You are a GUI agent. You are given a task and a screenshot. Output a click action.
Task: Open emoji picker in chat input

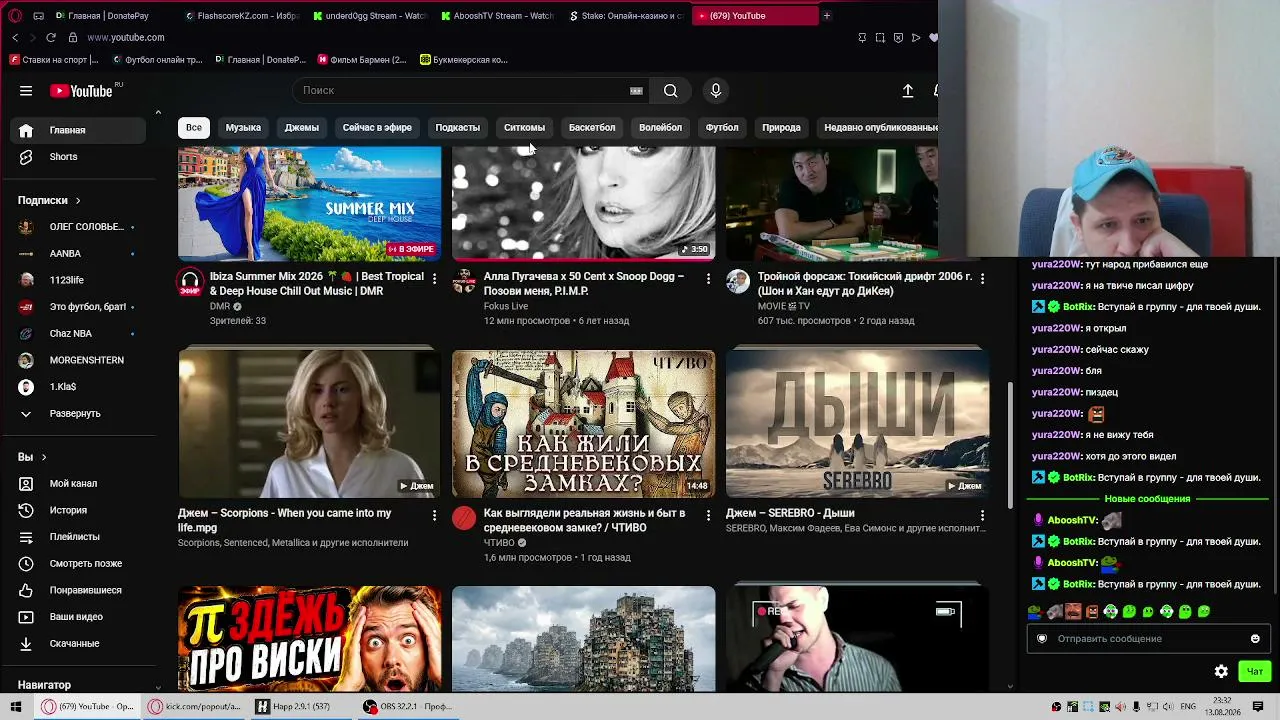coord(1255,639)
